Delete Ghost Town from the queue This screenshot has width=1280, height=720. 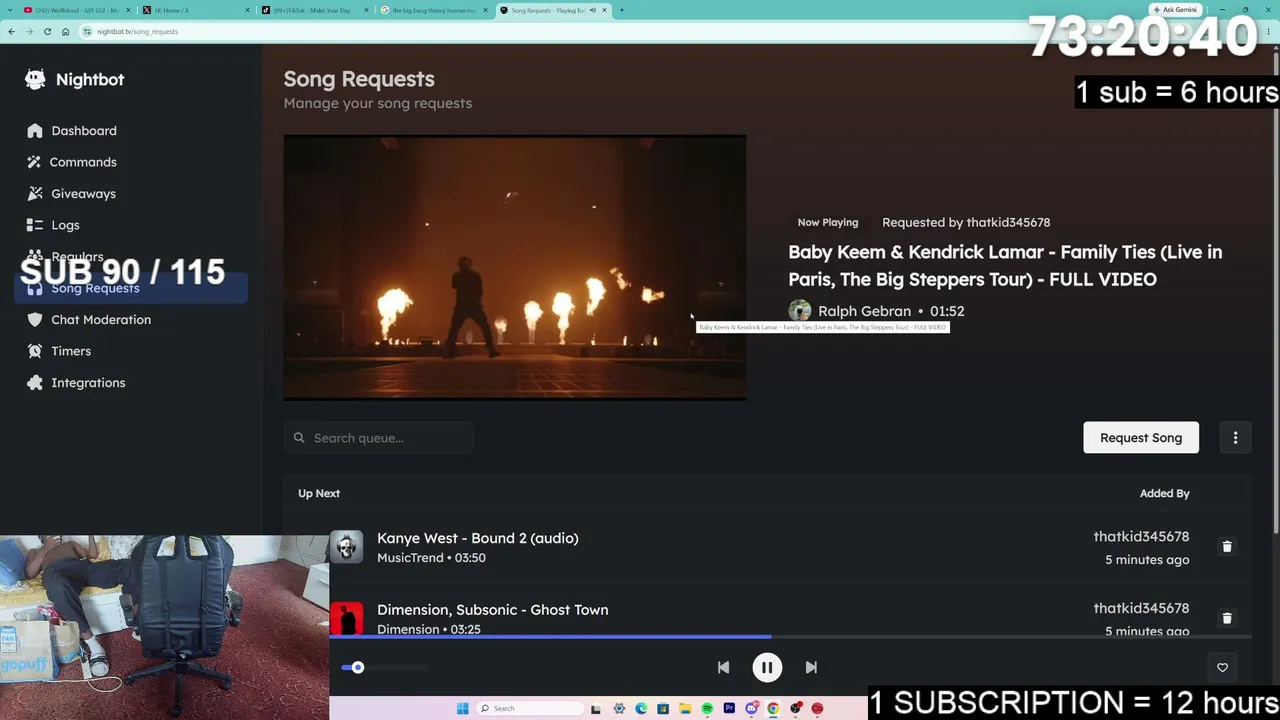(1227, 618)
